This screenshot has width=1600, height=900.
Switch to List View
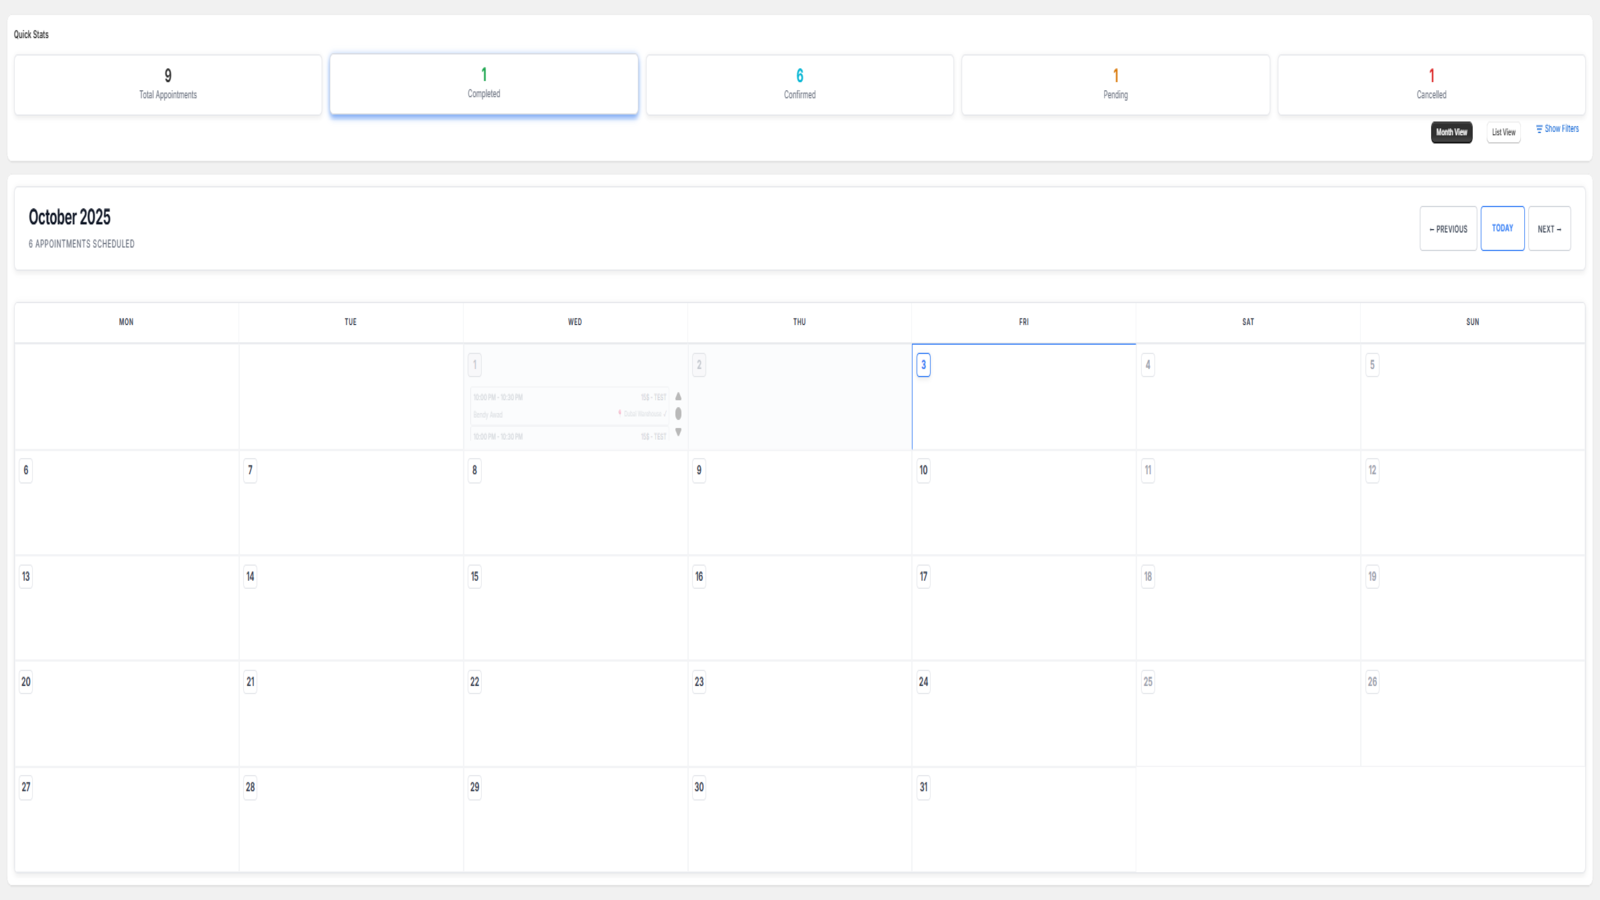pyautogui.click(x=1503, y=132)
